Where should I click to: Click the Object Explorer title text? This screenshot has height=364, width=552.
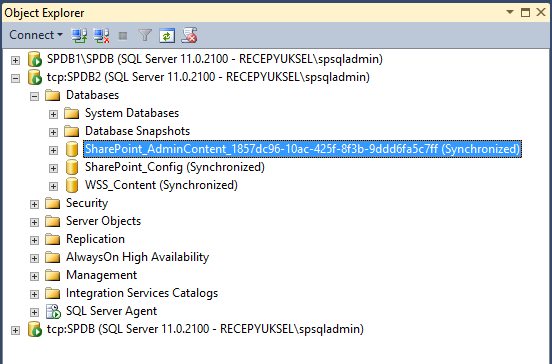tap(44, 13)
